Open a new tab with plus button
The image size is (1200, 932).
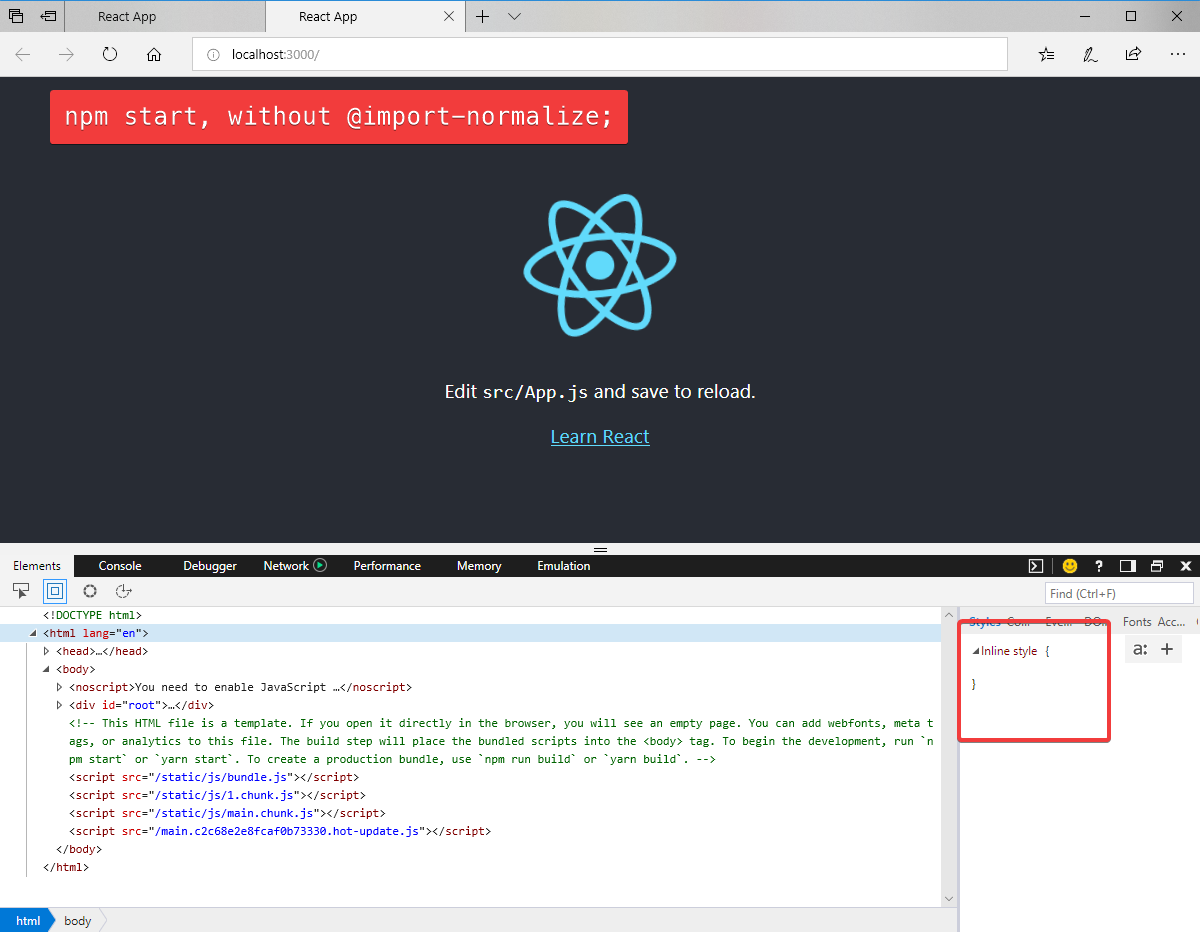(483, 16)
